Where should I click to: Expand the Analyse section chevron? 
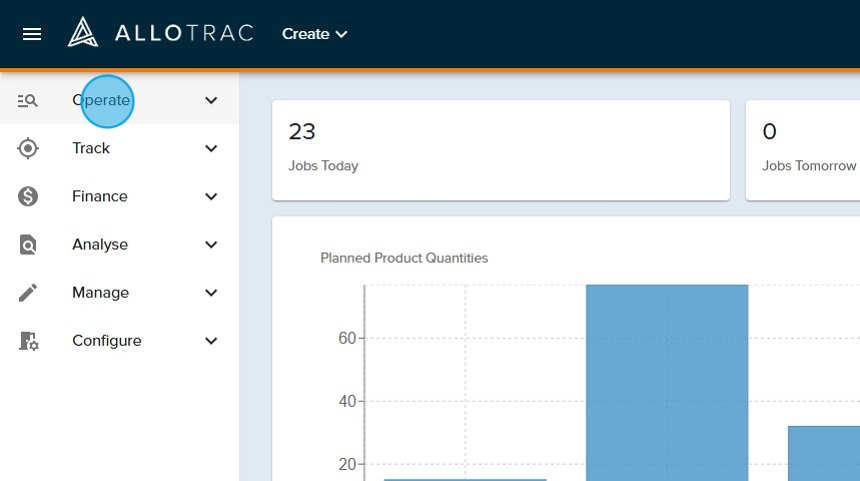click(x=211, y=244)
